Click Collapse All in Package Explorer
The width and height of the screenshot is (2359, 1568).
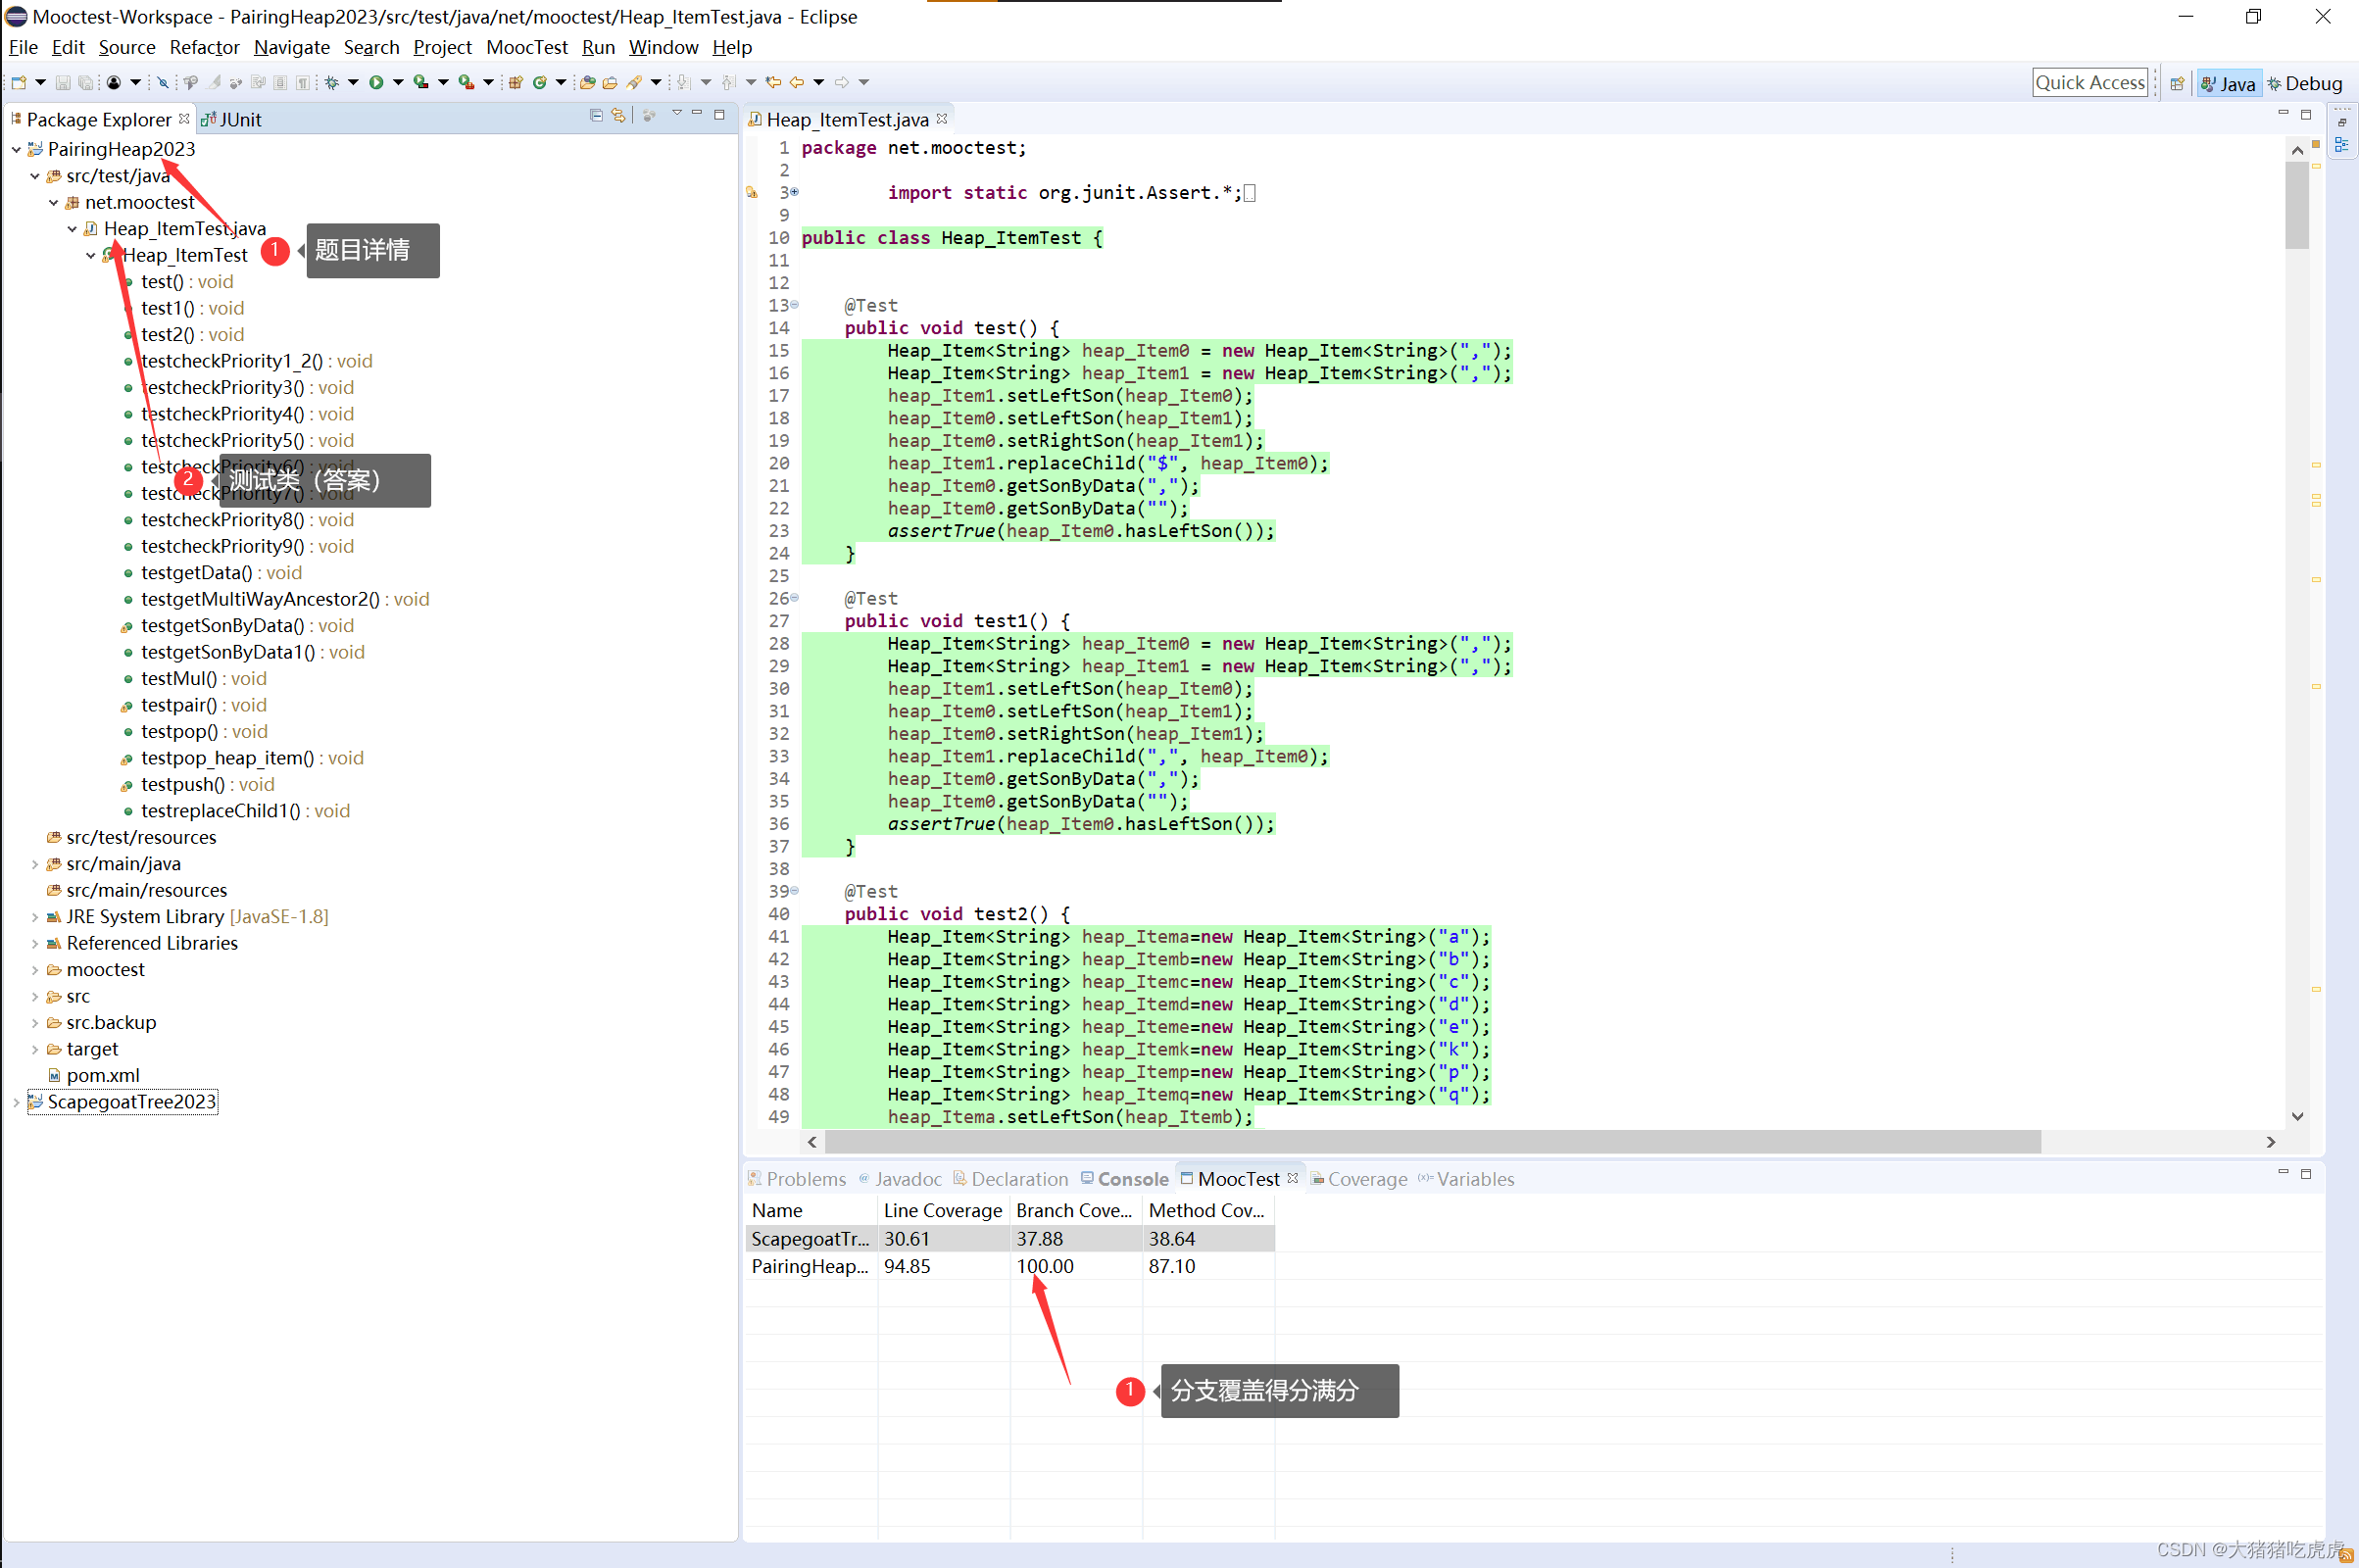[596, 116]
